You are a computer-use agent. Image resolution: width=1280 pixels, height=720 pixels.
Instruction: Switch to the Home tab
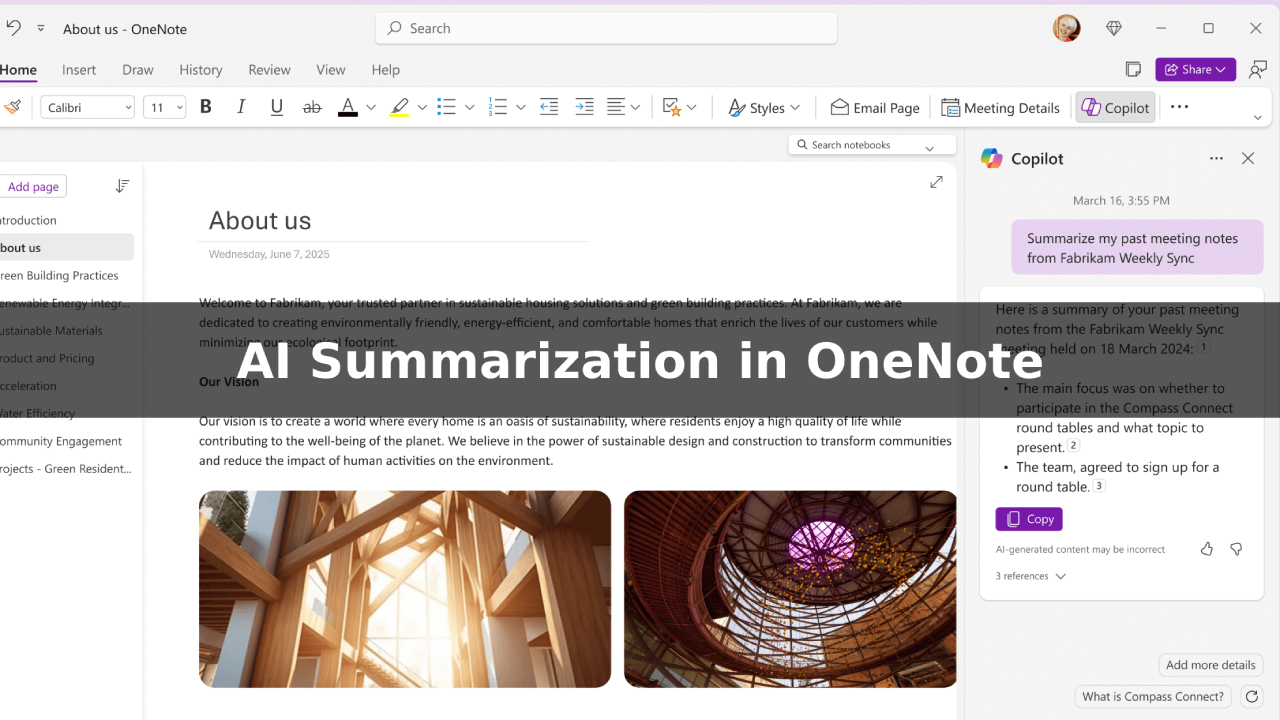pyautogui.click(x=18, y=70)
